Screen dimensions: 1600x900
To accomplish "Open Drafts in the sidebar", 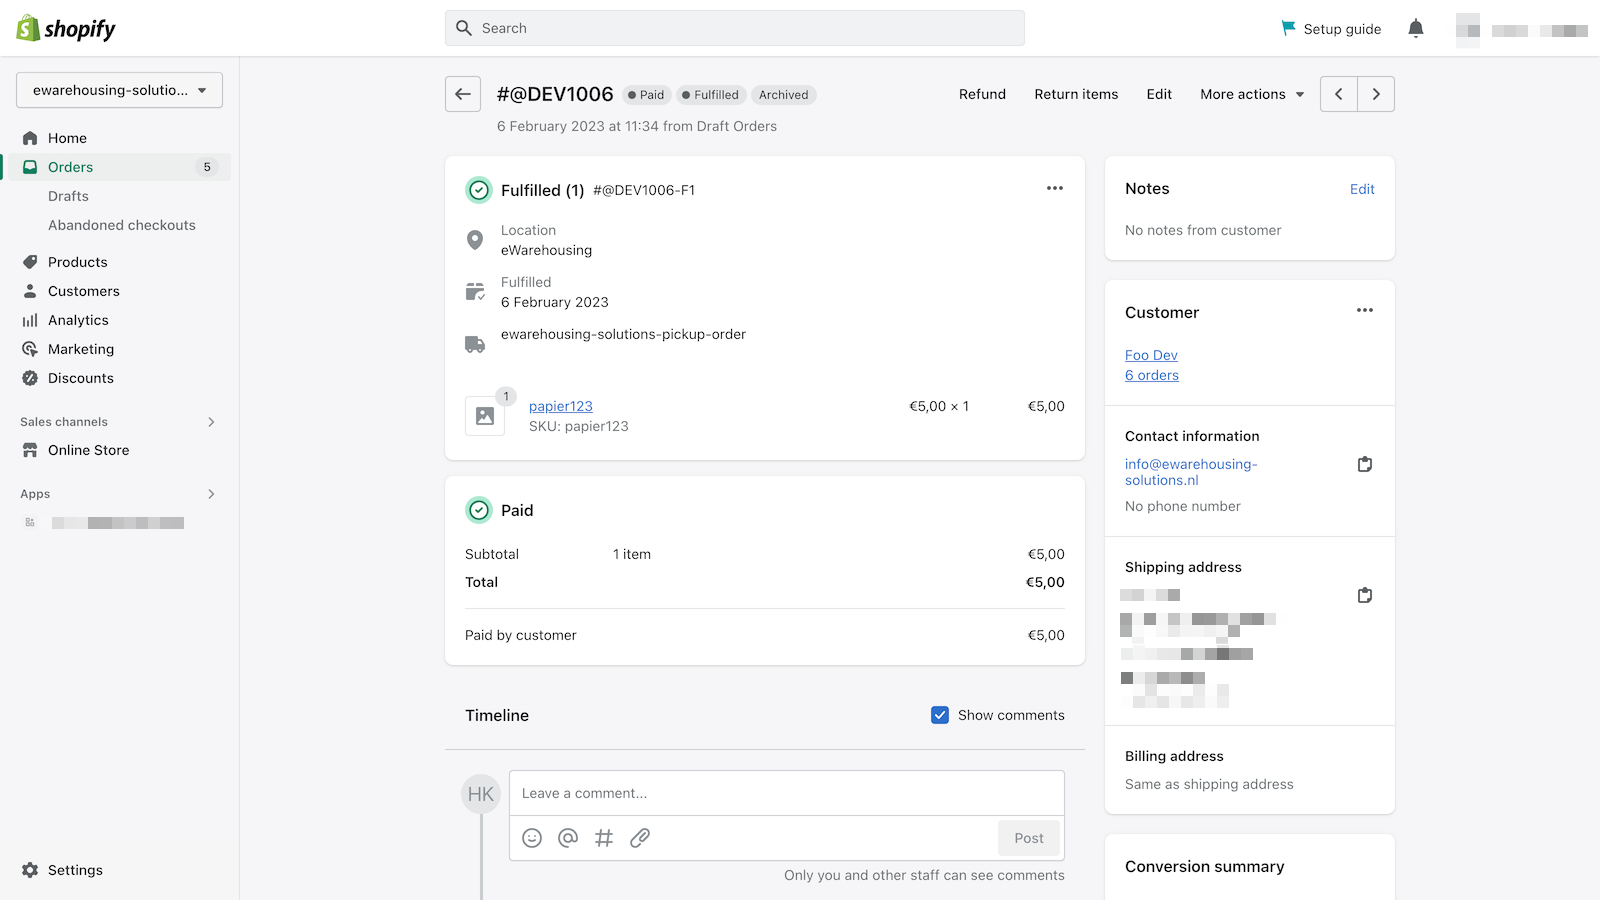I will click(68, 196).
